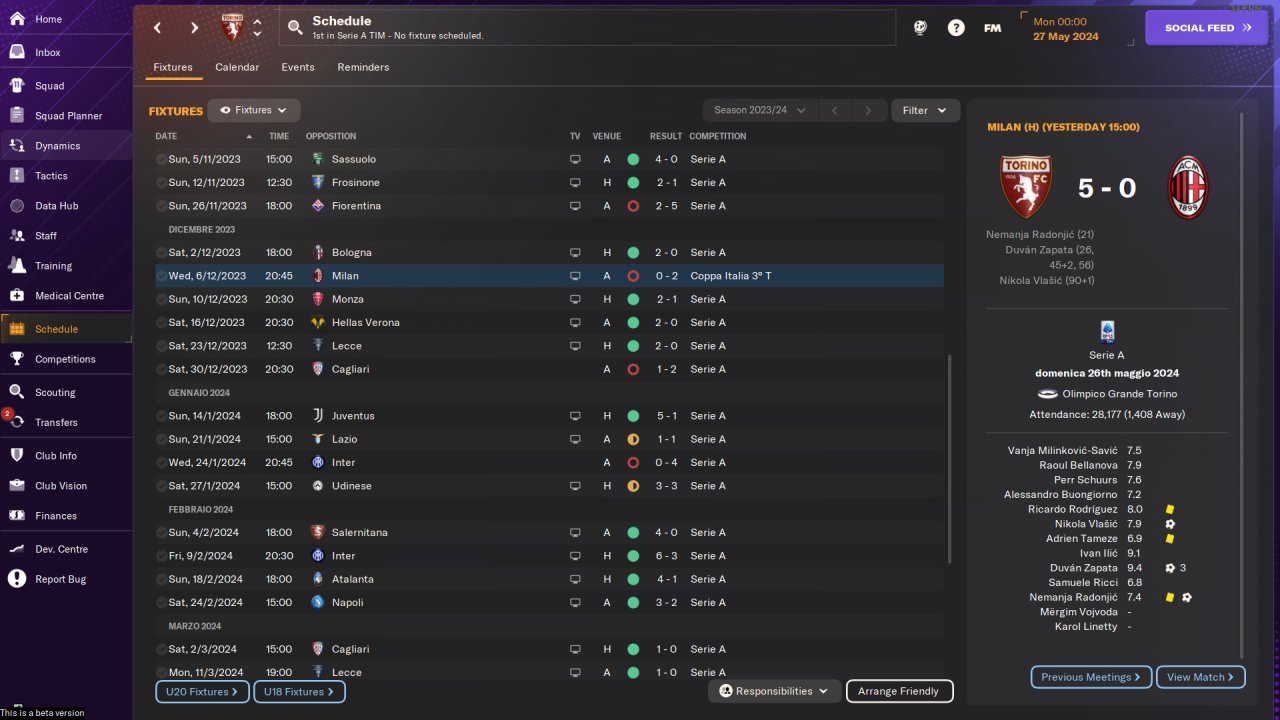The height and width of the screenshot is (720, 1280).
Task: Open Competitions from the sidebar
Action: point(66,359)
